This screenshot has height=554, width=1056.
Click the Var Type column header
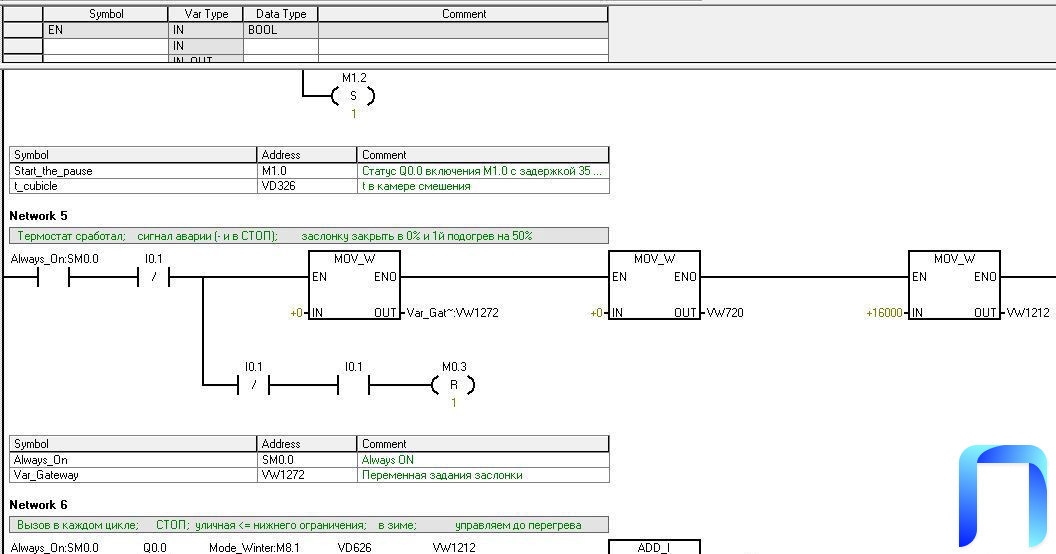click(x=206, y=14)
